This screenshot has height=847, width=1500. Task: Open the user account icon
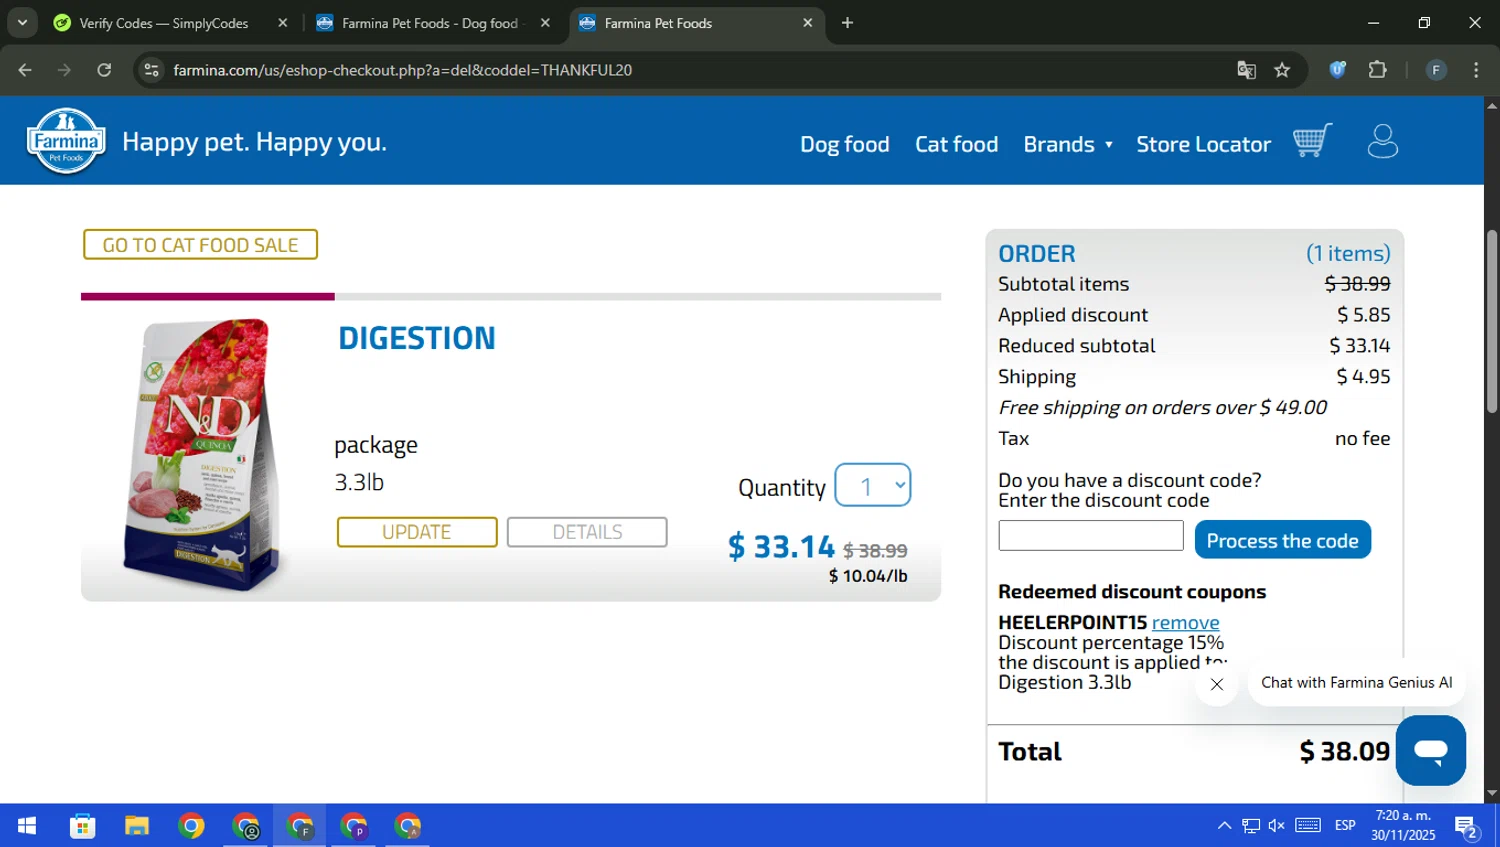pos(1382,141)
